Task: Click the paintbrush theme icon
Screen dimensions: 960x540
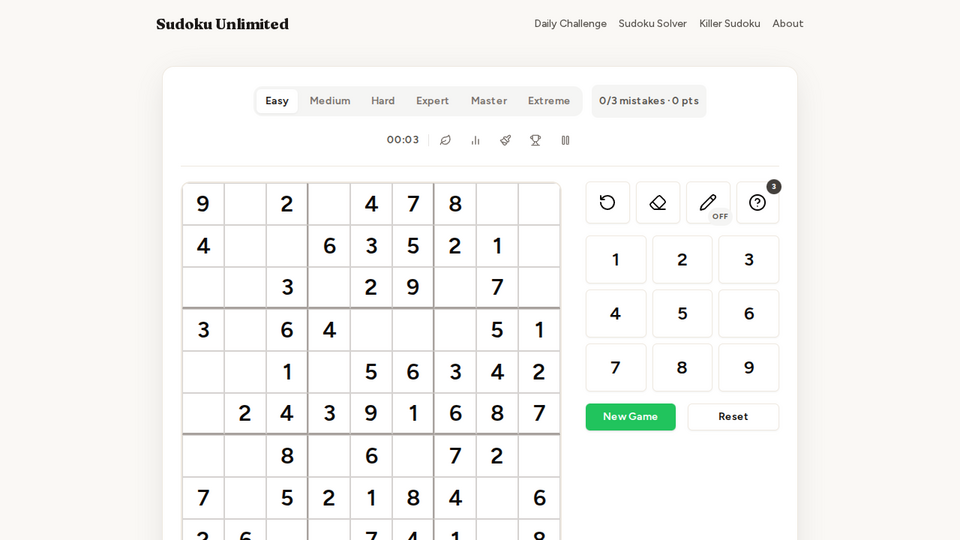Action: tap(505, 140)
